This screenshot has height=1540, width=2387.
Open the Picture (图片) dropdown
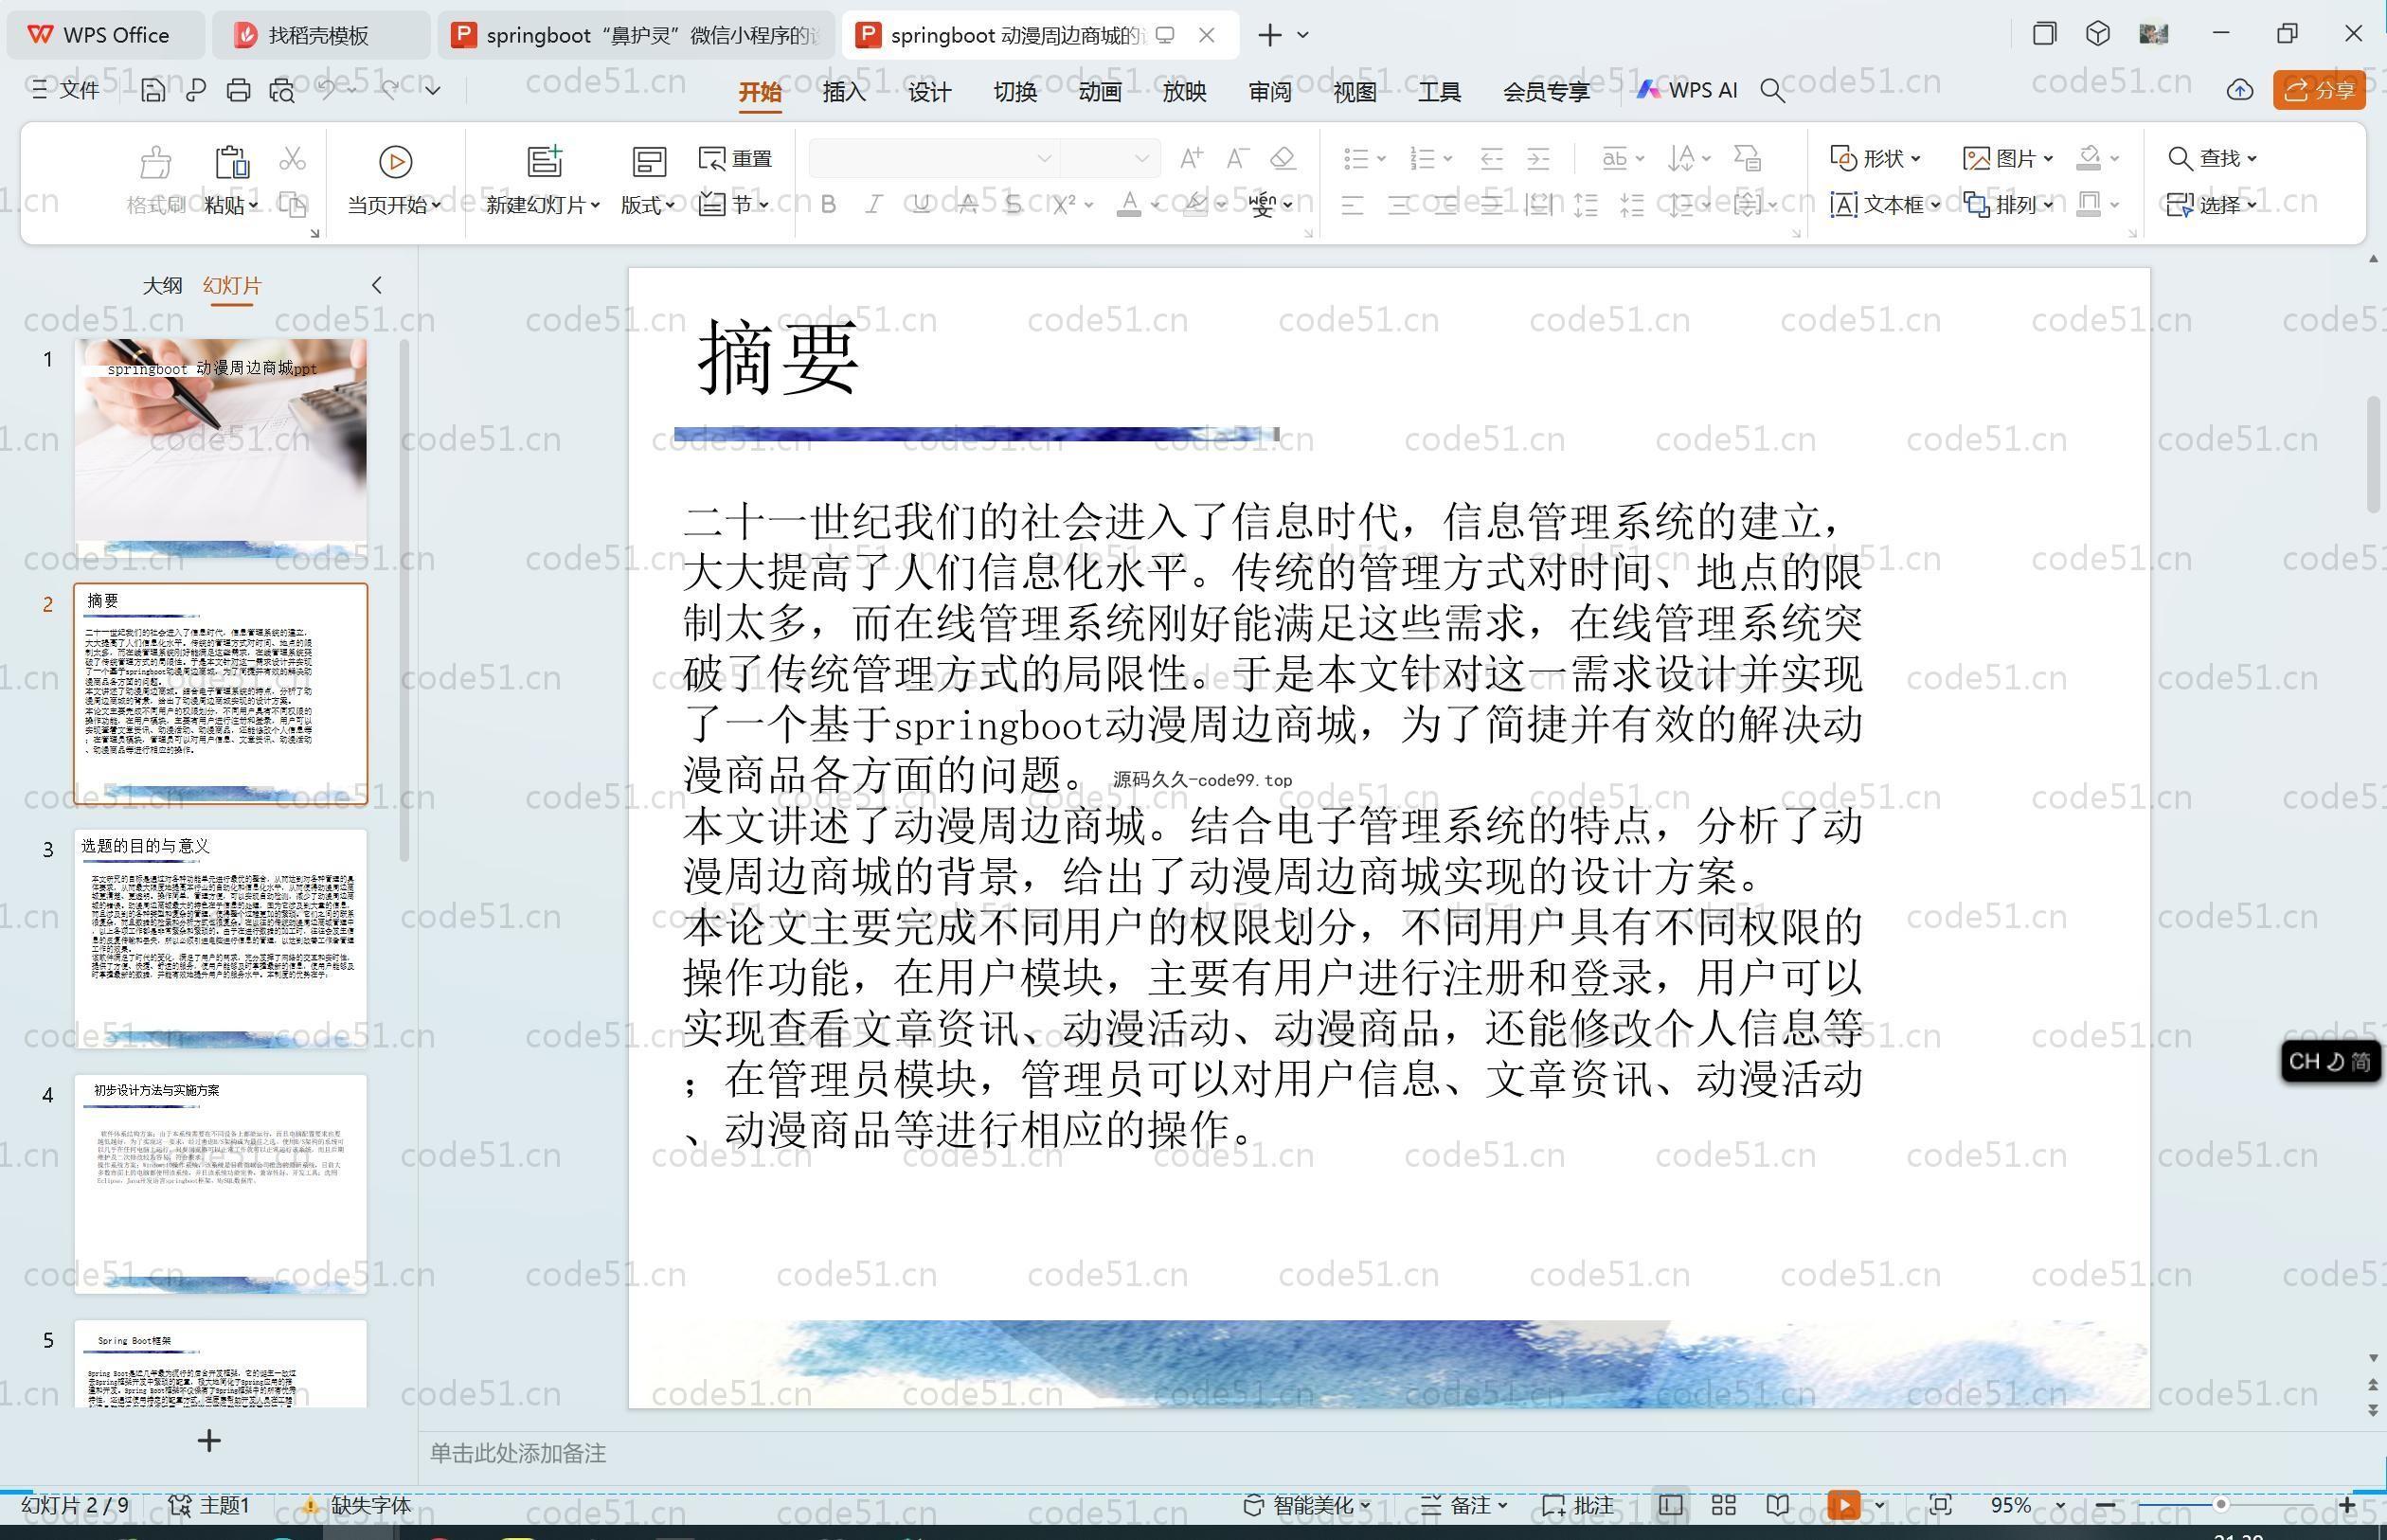click(x=2008, y=158)
